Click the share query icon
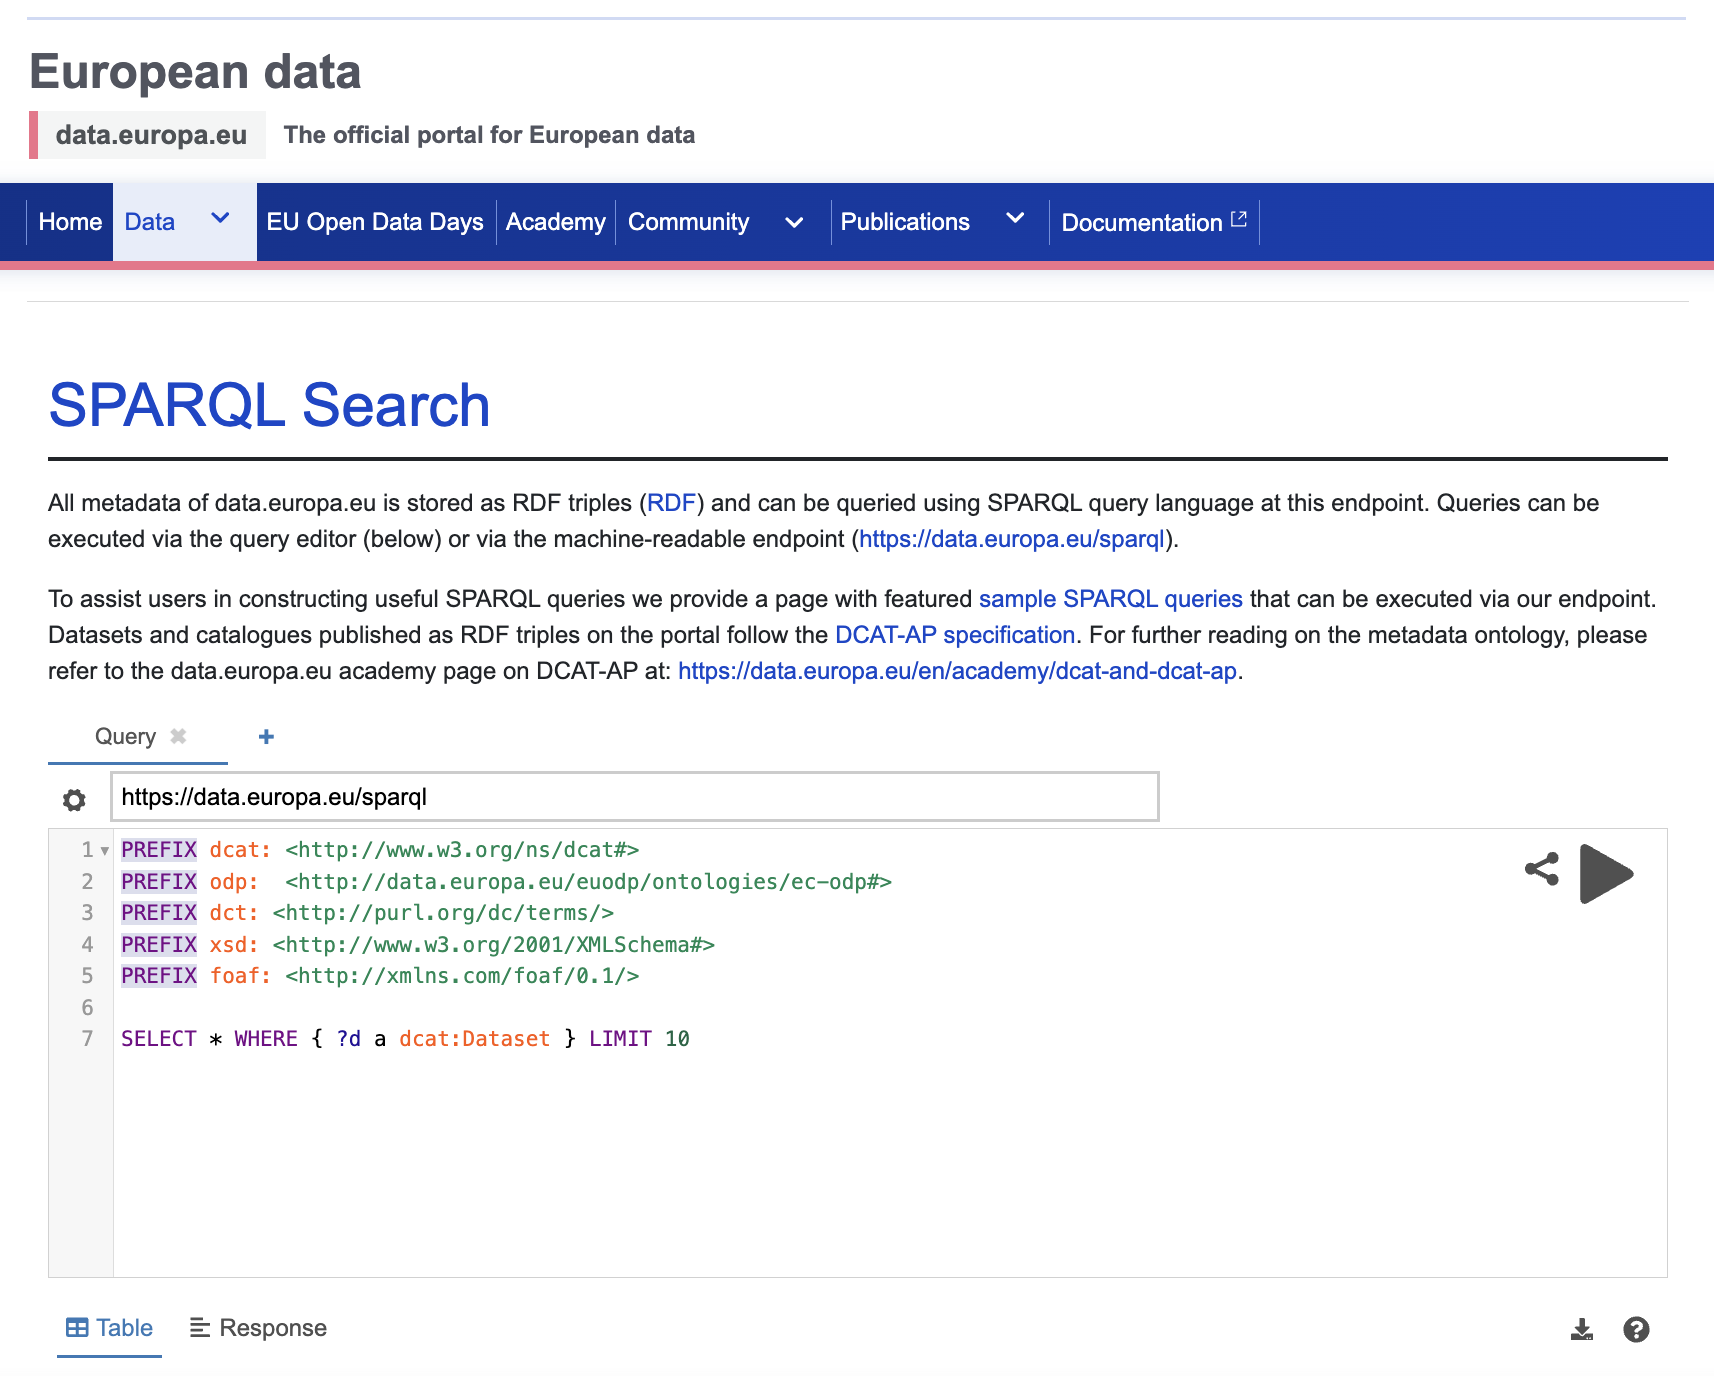 click(x=1541, y=871)
